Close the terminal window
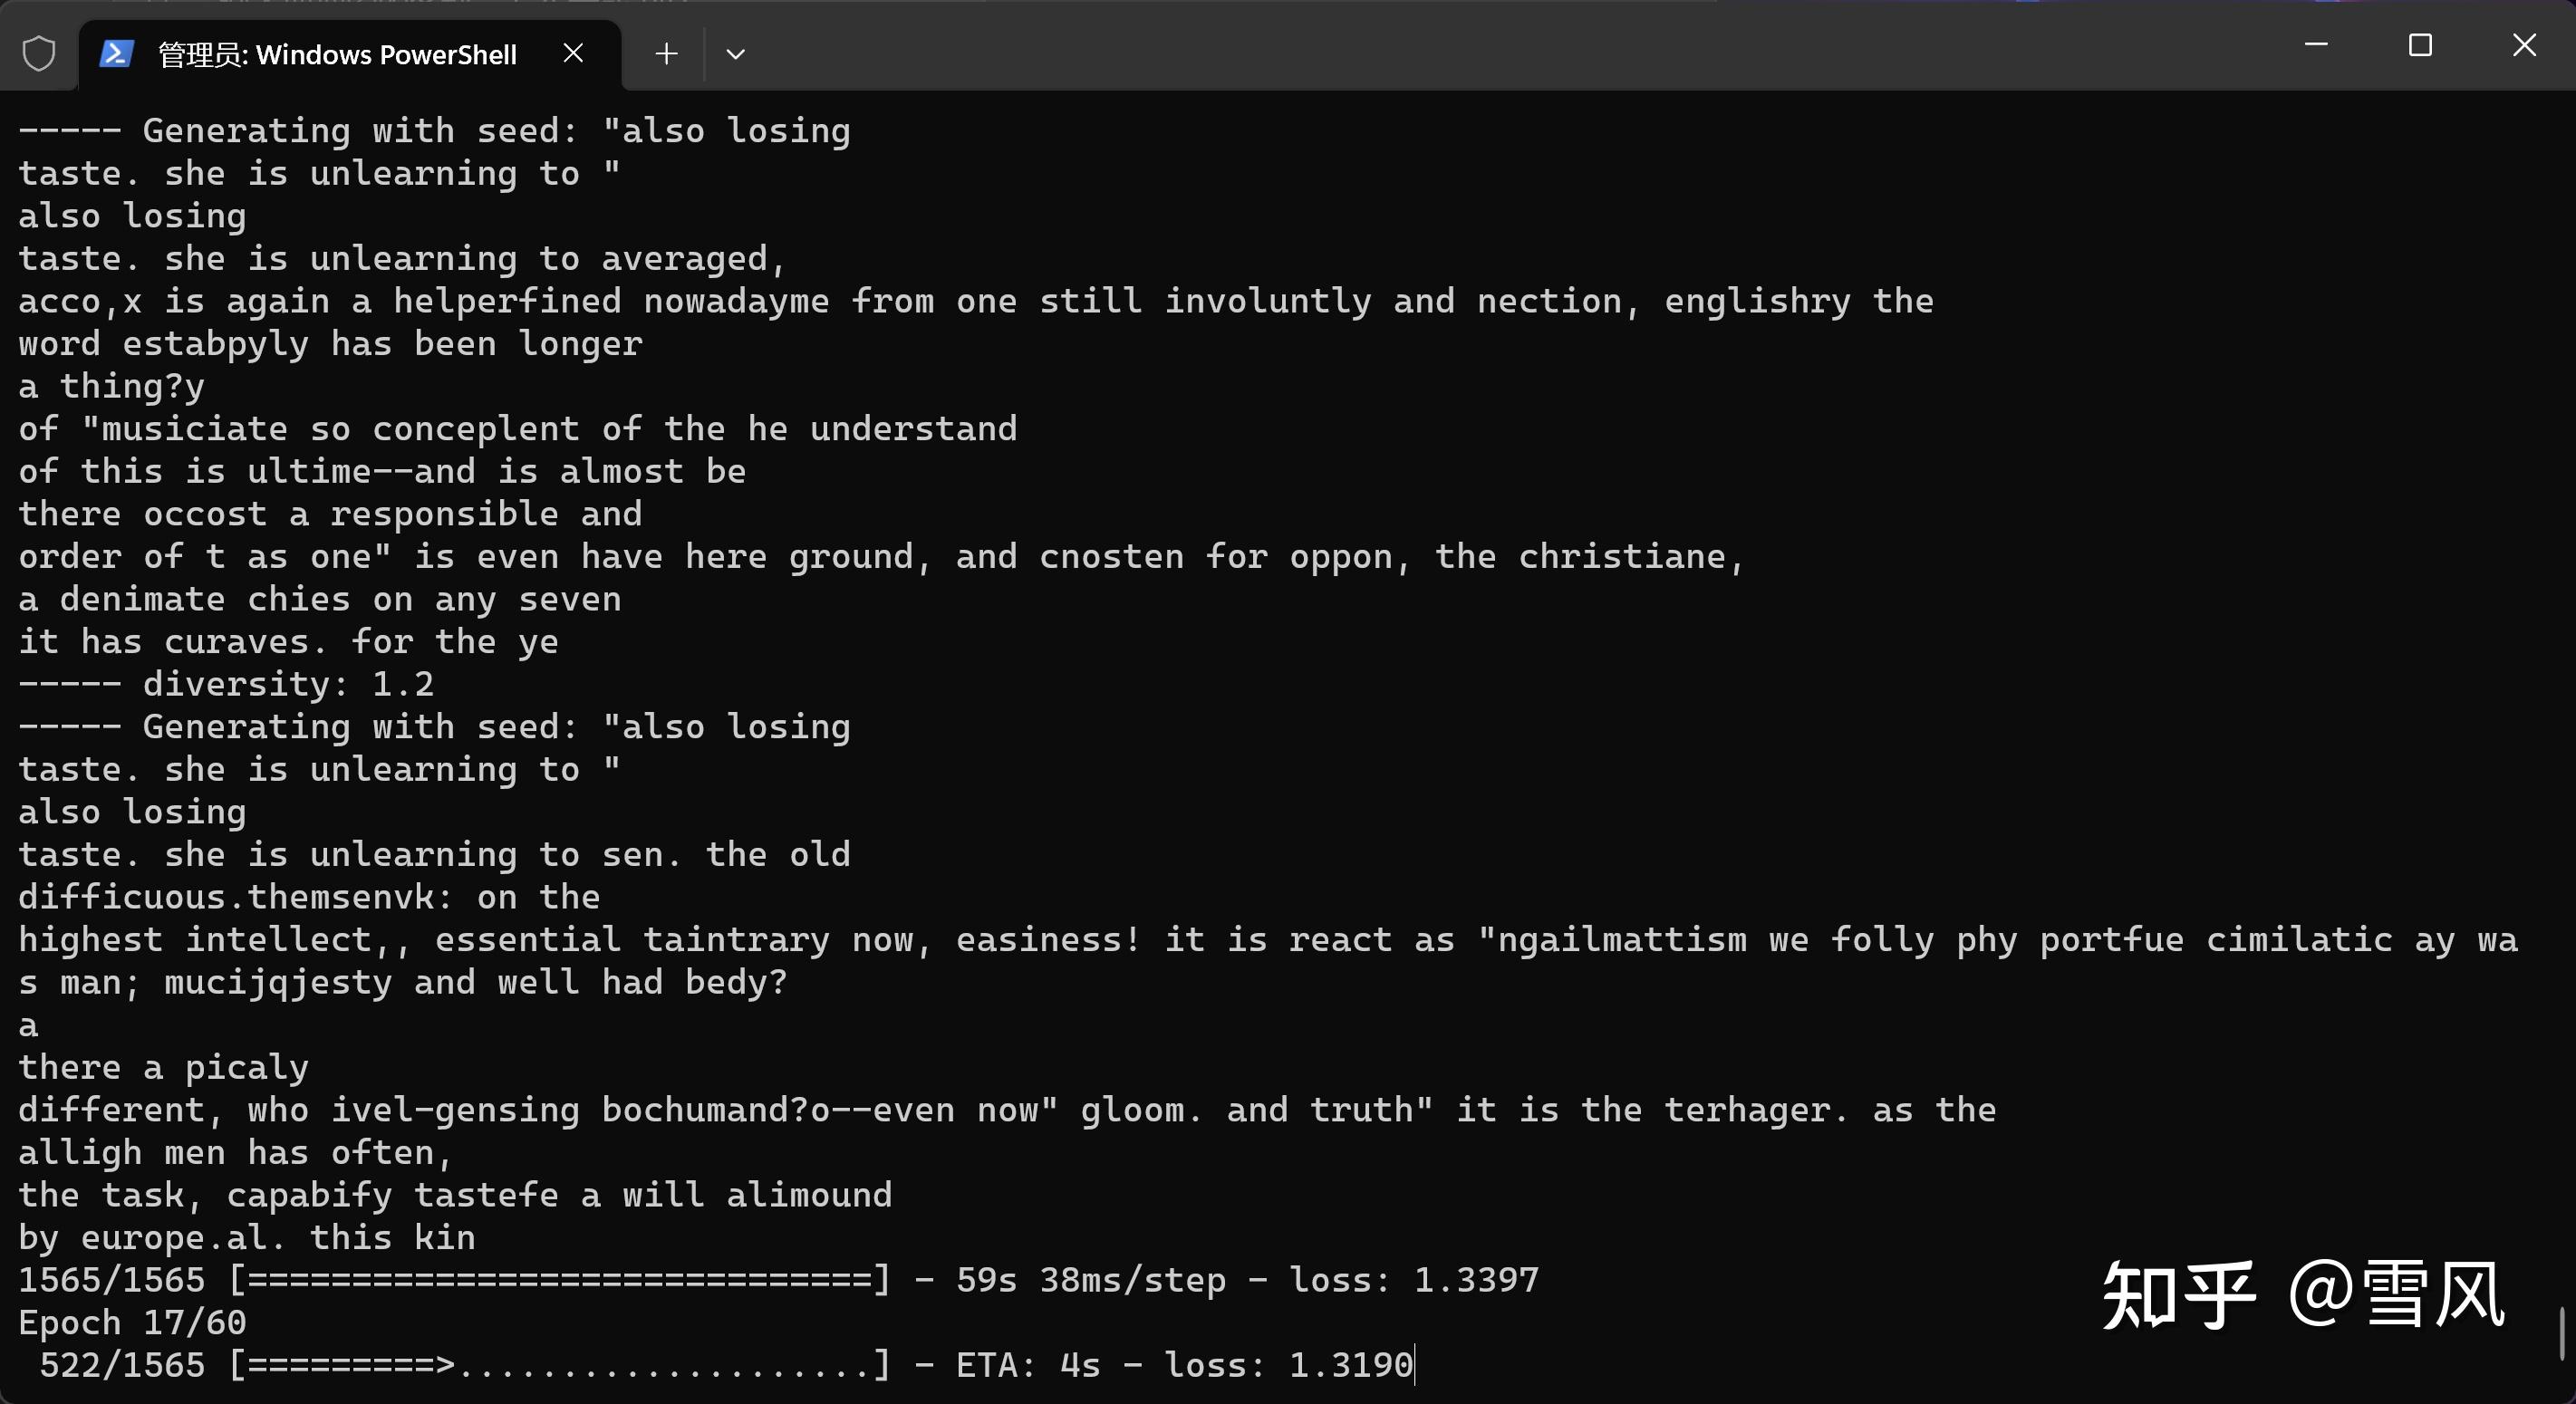 [2523, 44]
